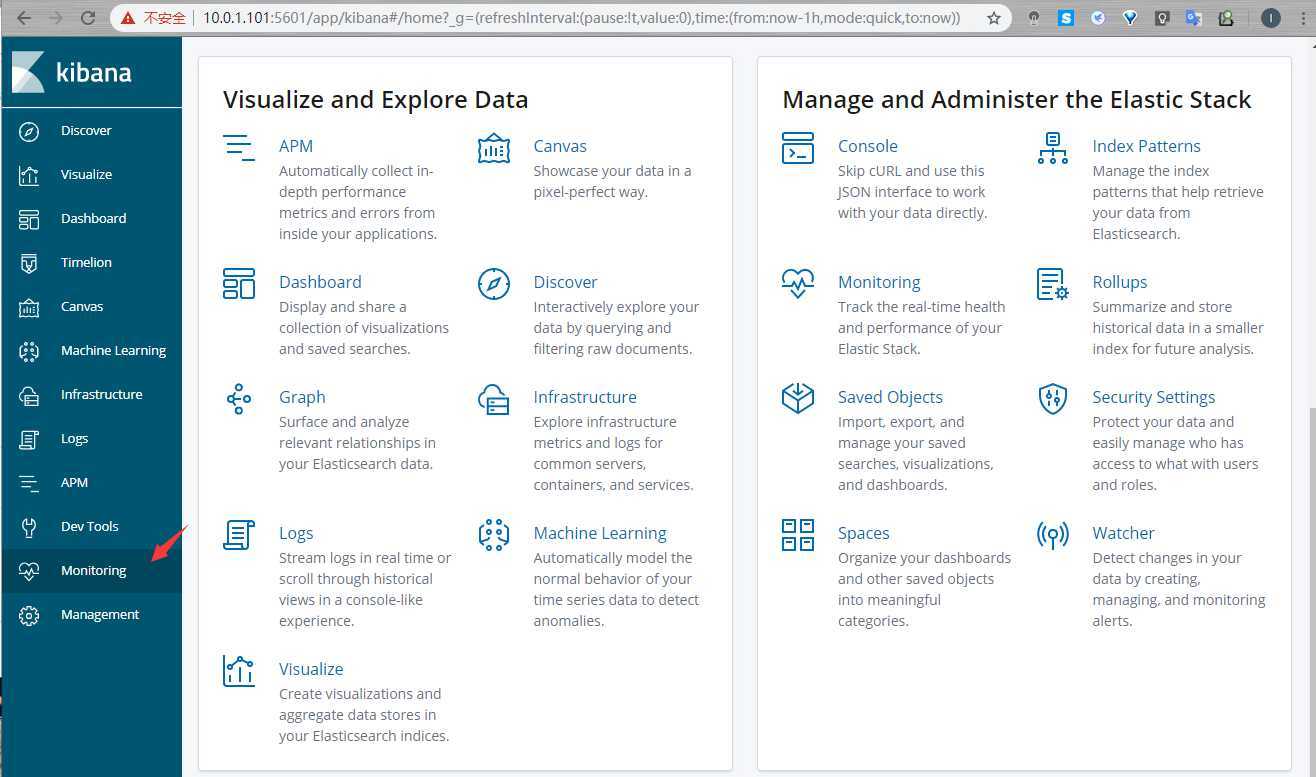The width and height of the screenshot is (1316, 777).
Task: Click the Machine Learning card icon
Action: click(x=494, y=535)
